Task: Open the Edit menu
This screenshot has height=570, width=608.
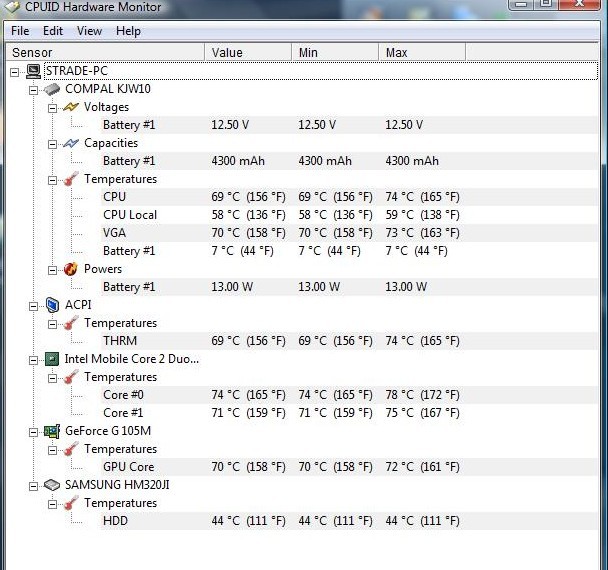Action: (x=53, y=31)
